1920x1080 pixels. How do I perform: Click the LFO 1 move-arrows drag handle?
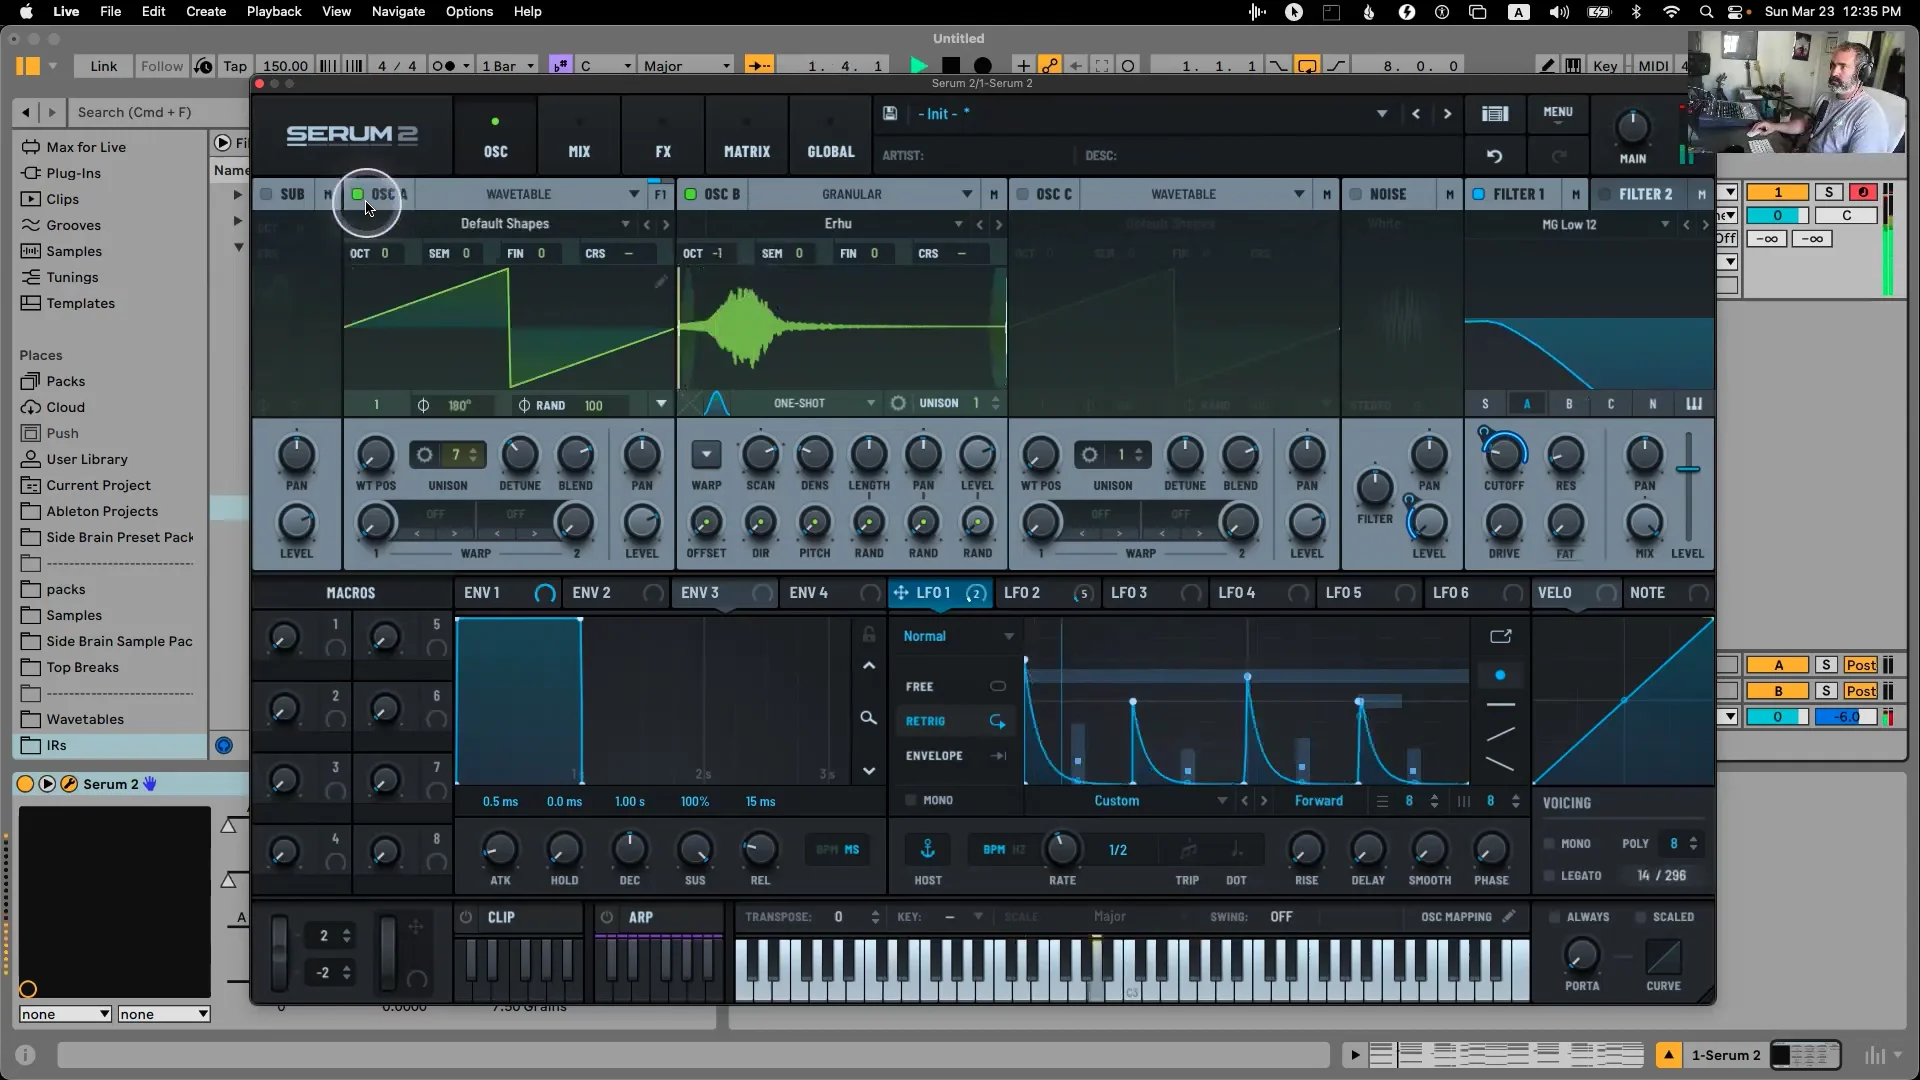tap(901, 593)
